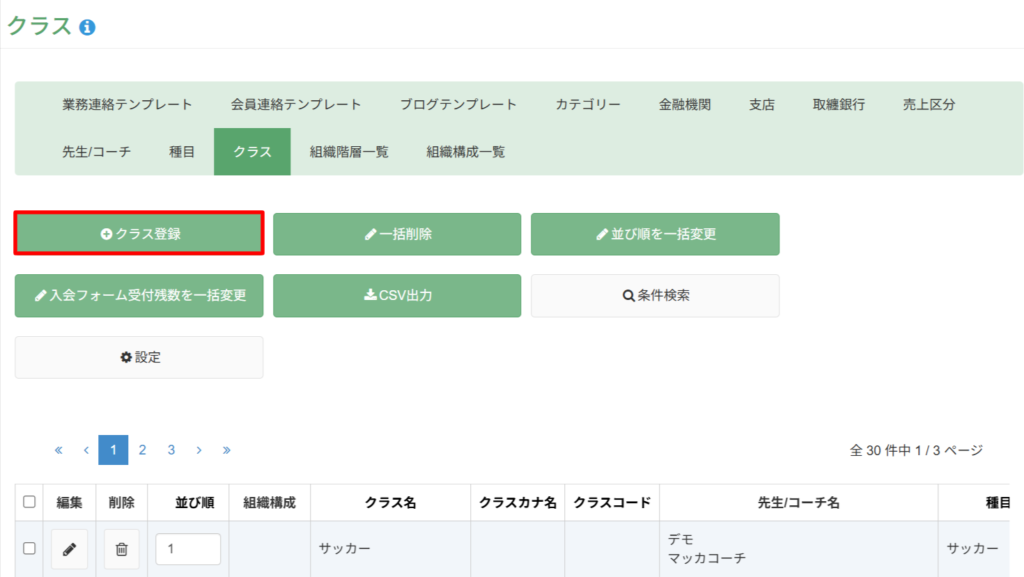Click the 並び順 input field showing 1
1024x577 pixels.
coord(188,549)
